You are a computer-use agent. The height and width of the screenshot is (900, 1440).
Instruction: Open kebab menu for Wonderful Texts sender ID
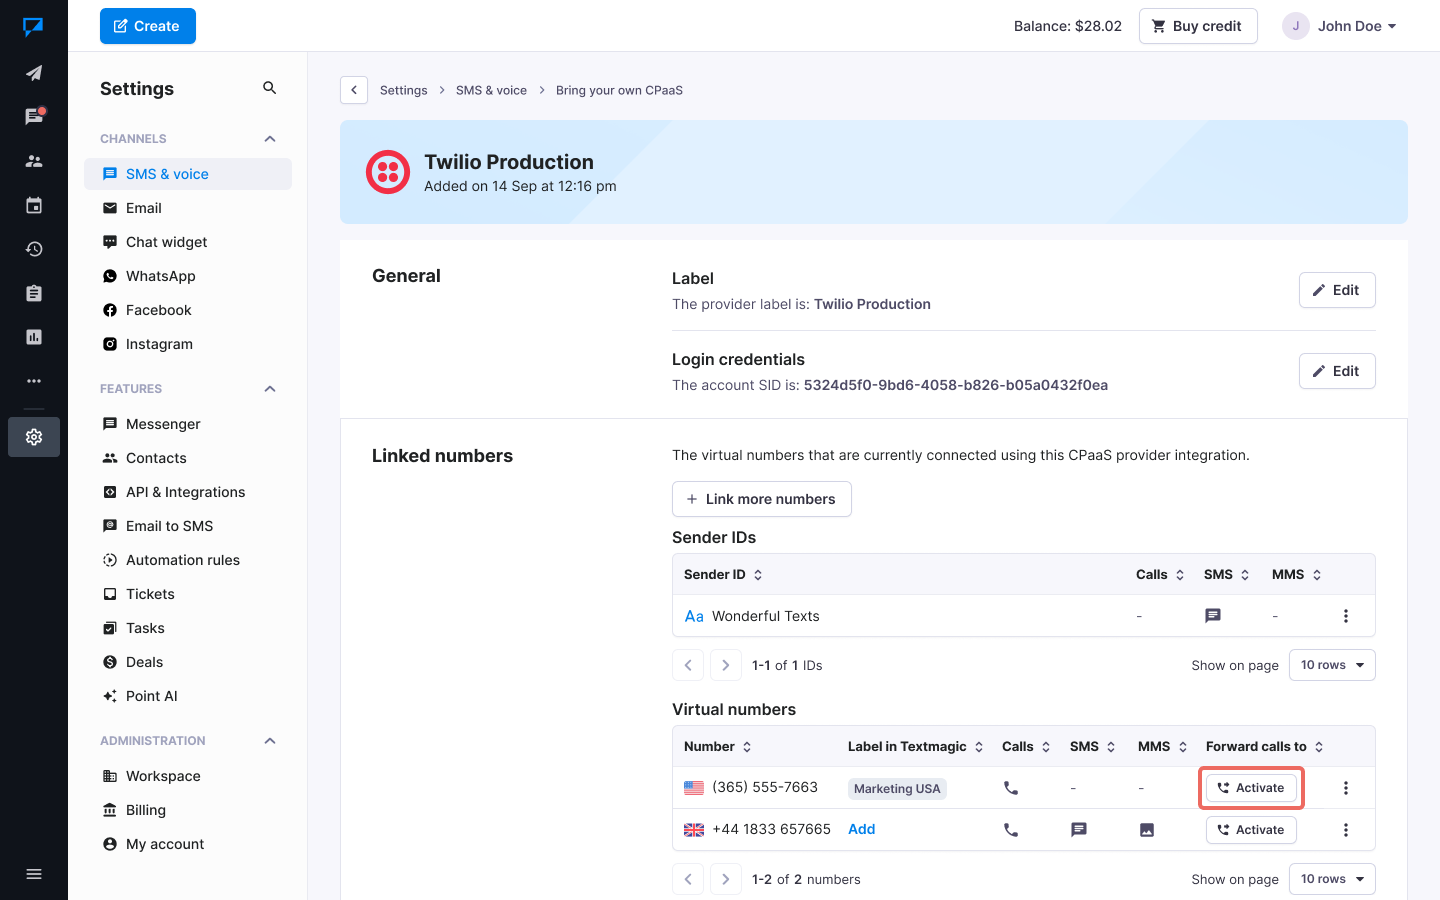(1346, 616)
